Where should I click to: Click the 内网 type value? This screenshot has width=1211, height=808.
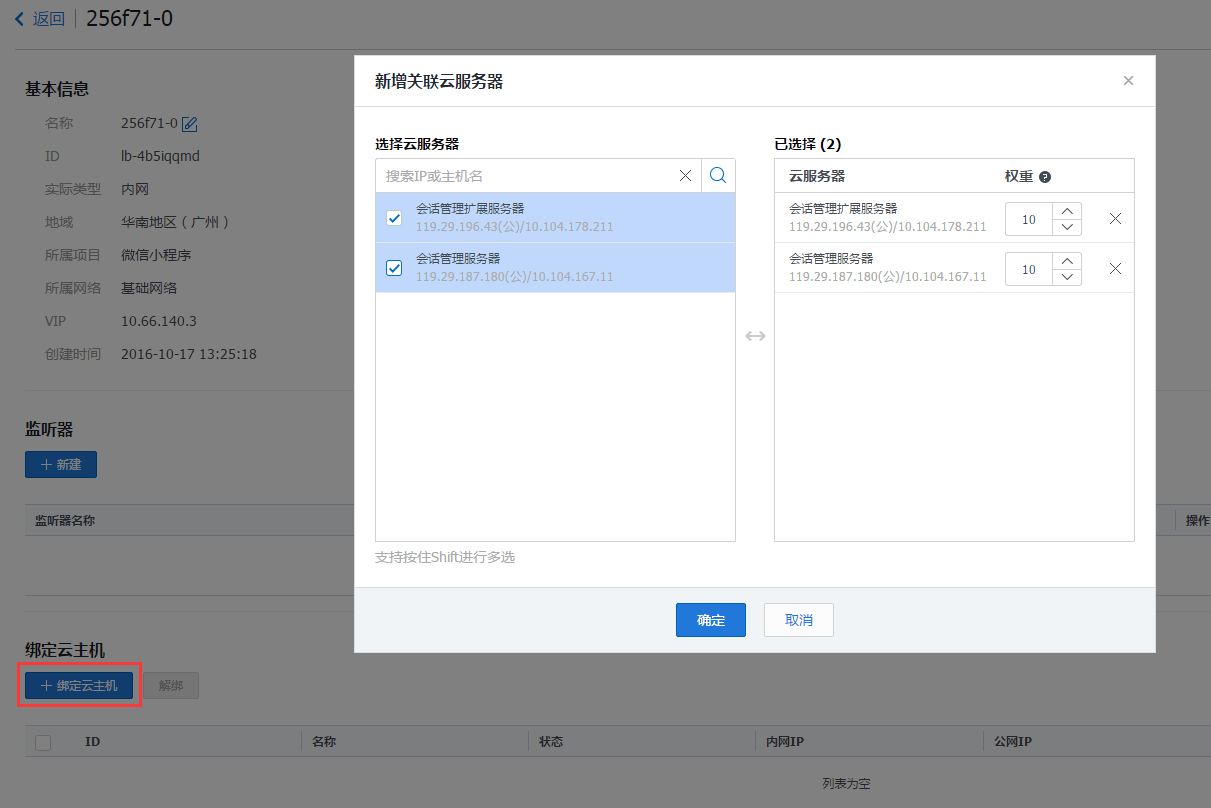135,189
